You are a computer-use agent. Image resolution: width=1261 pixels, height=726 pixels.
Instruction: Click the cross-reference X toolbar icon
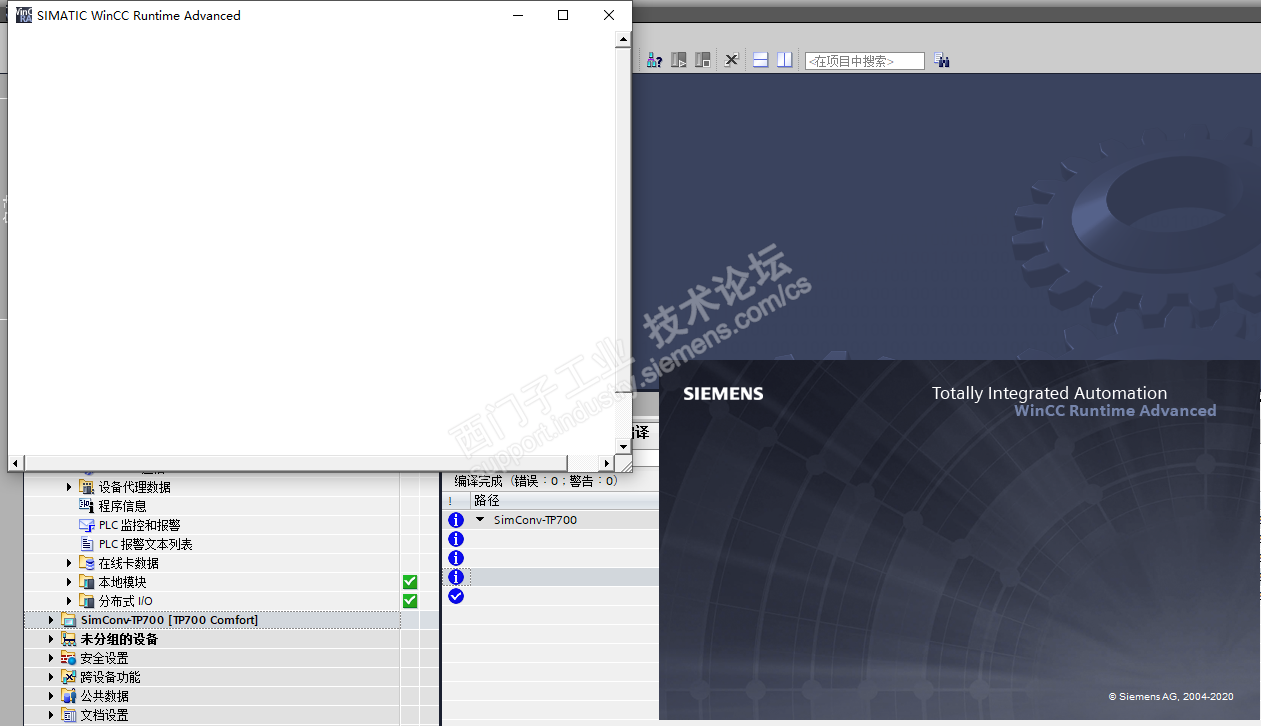coord(731,60)
